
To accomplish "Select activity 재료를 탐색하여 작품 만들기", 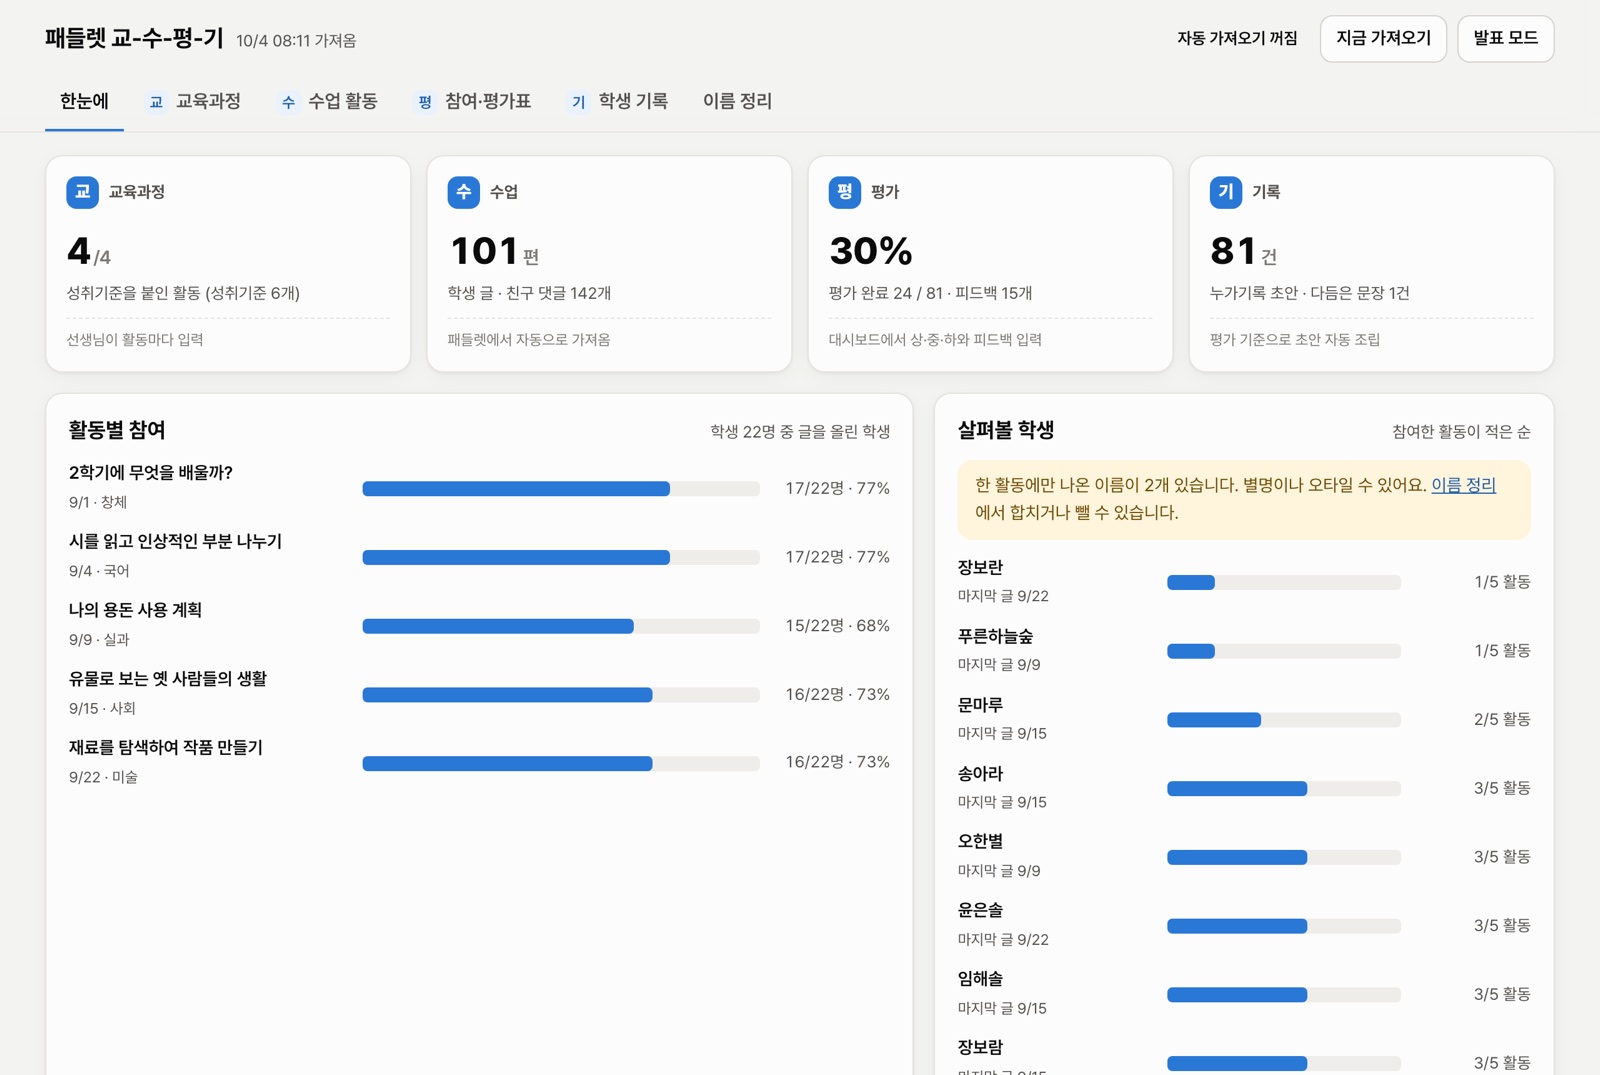I will pyautogui.click(x=166, y=747).
